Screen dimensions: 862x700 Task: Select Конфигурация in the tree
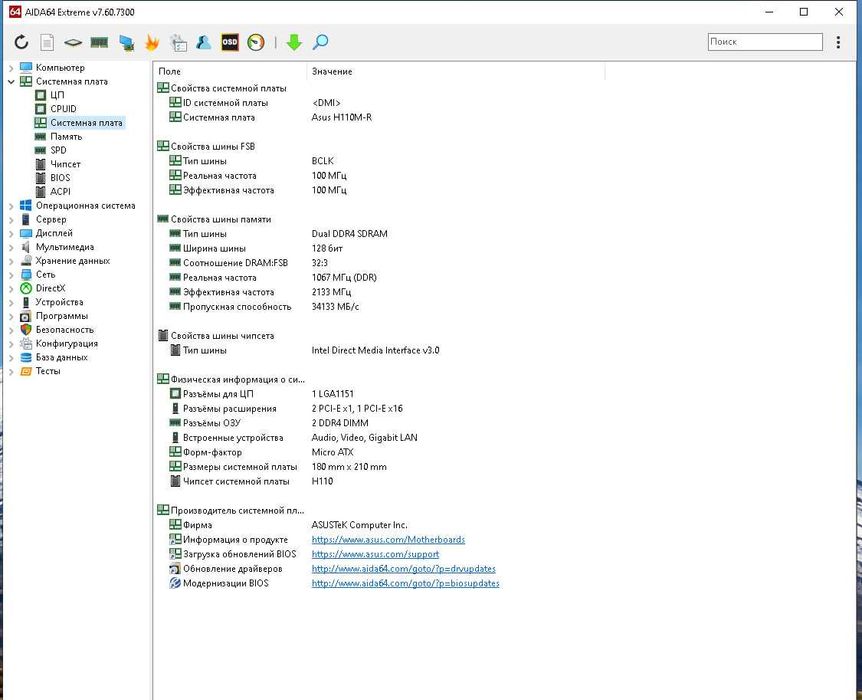pos(67,343)
